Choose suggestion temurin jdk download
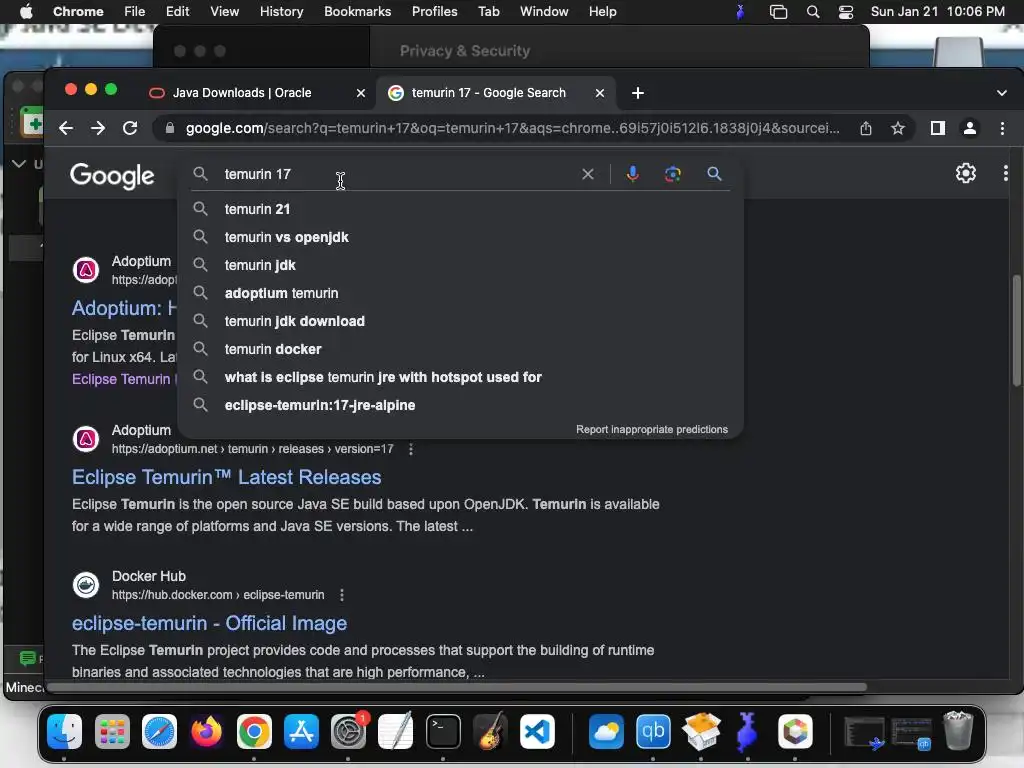Screen dimensions: 1024x768 [x=460, y=321]
